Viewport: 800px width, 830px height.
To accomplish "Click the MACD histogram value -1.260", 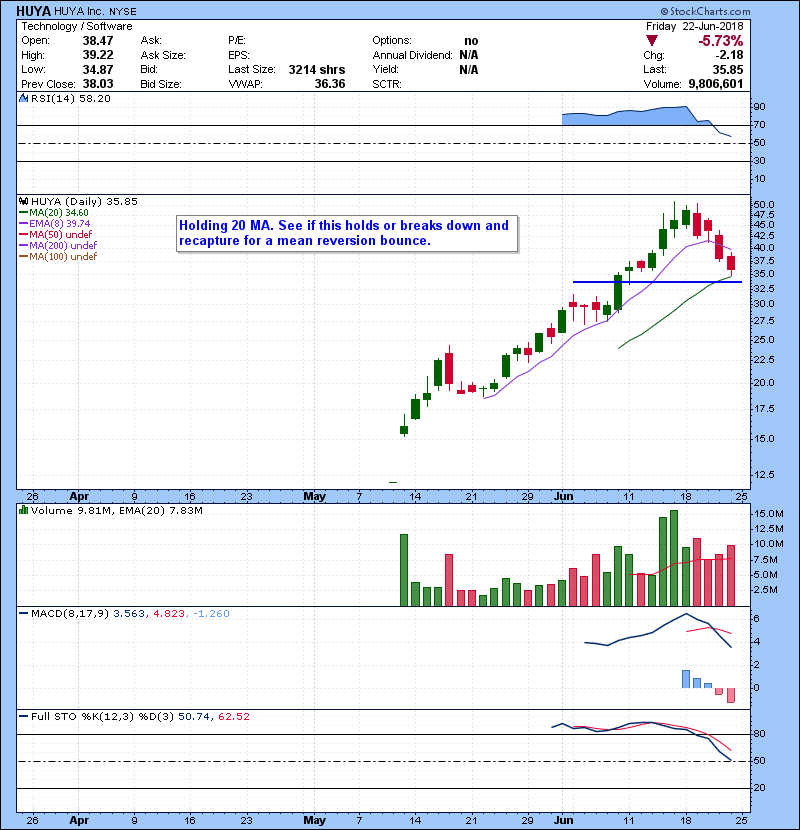I will (211, 614).
